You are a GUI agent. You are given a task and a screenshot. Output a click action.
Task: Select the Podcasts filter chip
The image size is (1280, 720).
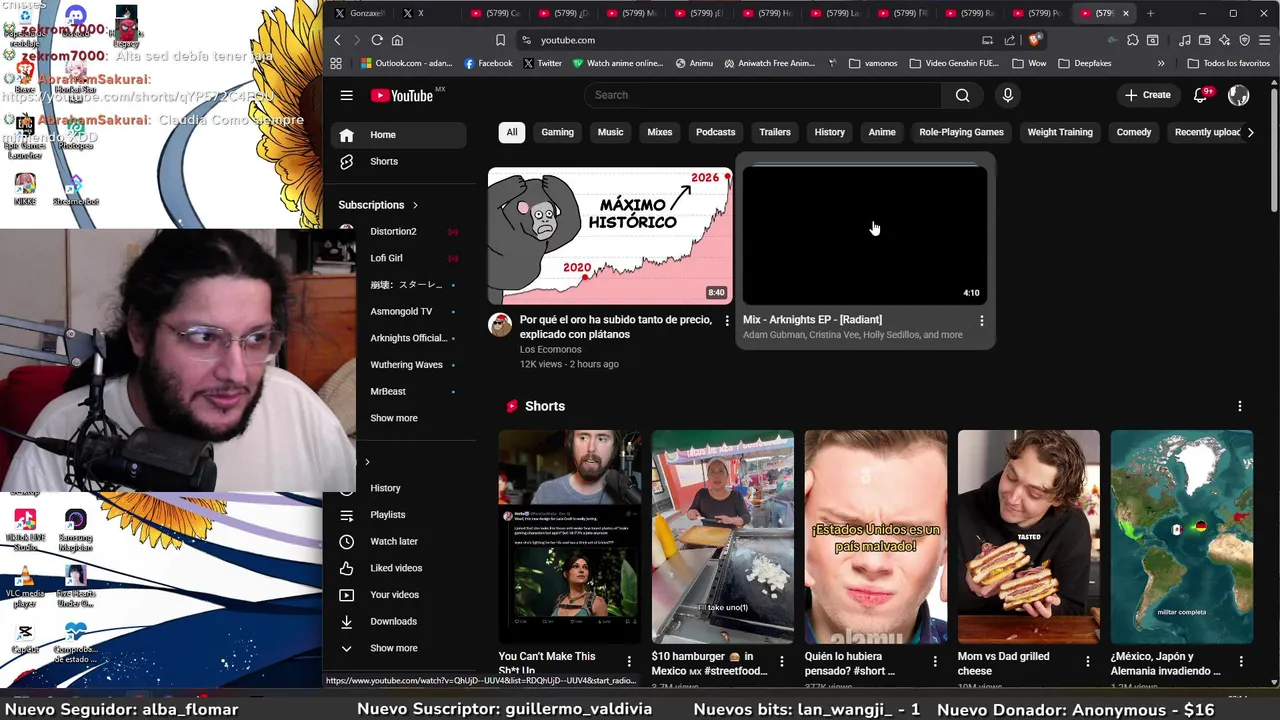tap(715, 132)
